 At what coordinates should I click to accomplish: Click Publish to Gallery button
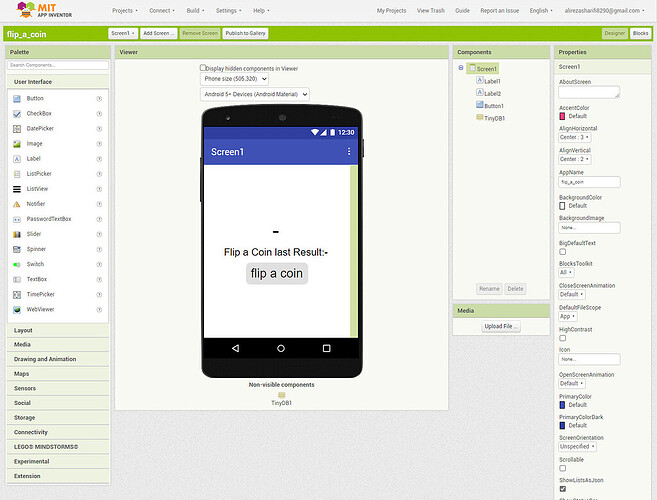coord(245,33)
